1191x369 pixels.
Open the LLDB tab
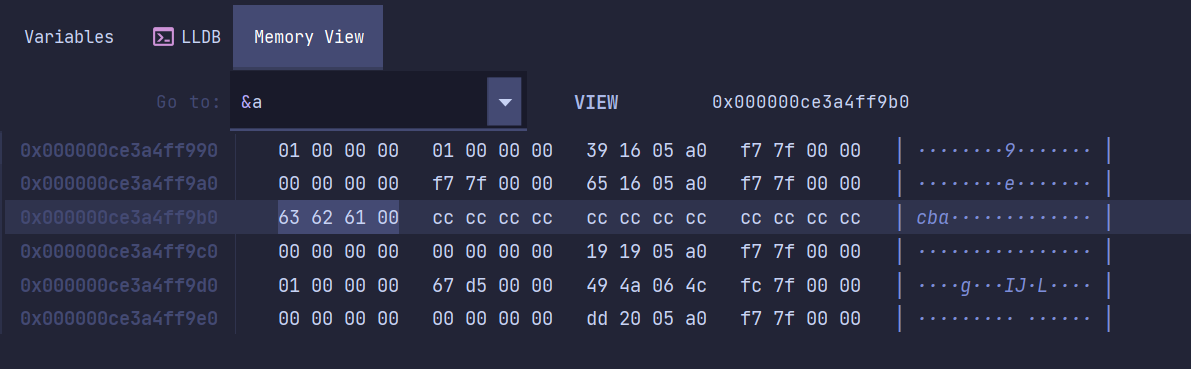click(x=187, y=36)
